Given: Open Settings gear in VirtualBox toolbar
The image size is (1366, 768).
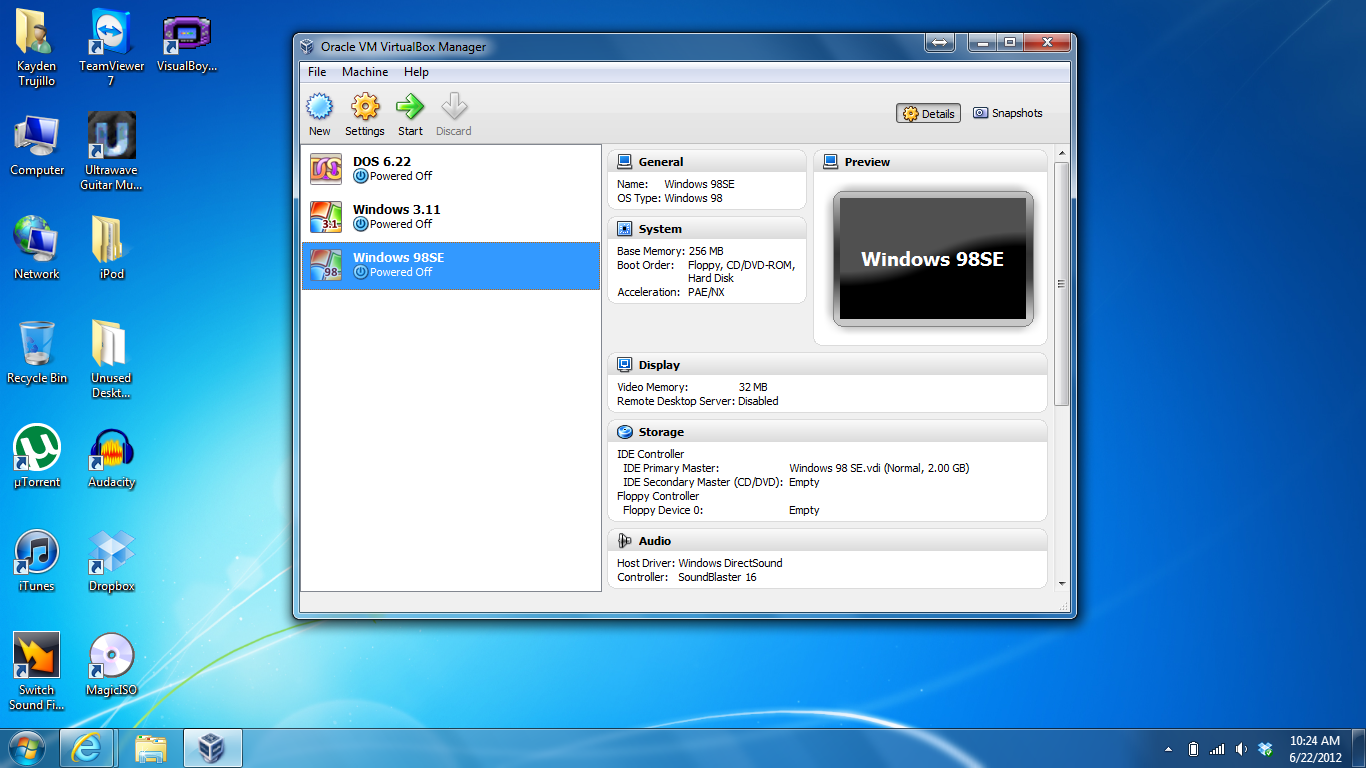Looking at the screenshot, I should [365, 107].
